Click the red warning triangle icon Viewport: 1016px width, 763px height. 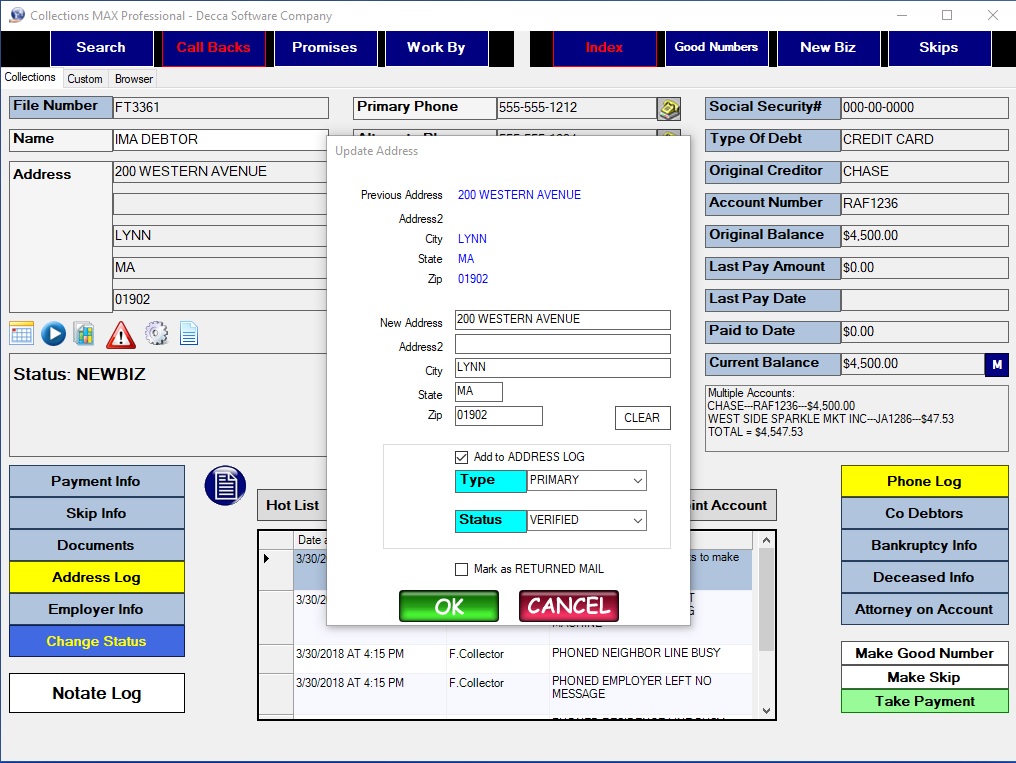120,335
